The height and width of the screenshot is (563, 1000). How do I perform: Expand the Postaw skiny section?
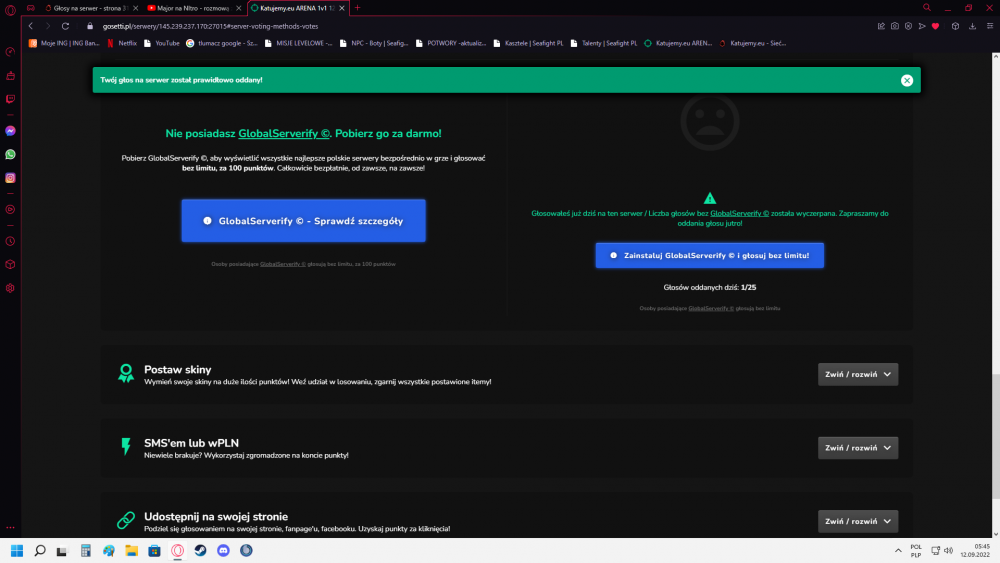coord(858,374)
